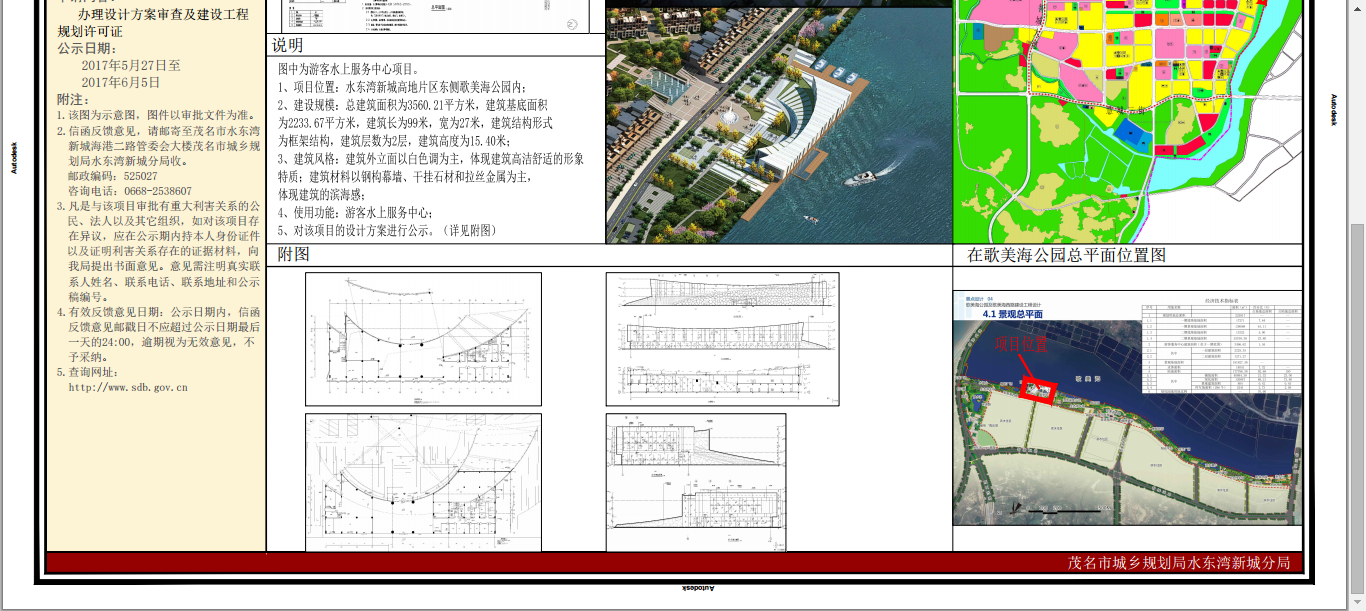This screenshot has width=1366, height=611.
Task: Click the Autodesk watermark at the bottom
Action: coord(698,589)
